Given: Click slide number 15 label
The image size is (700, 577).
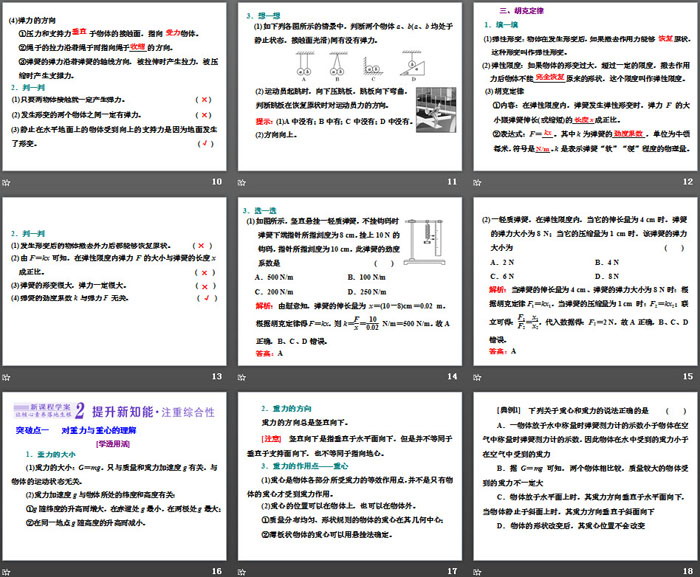Looking at the screenshot, I should [688, 376].
